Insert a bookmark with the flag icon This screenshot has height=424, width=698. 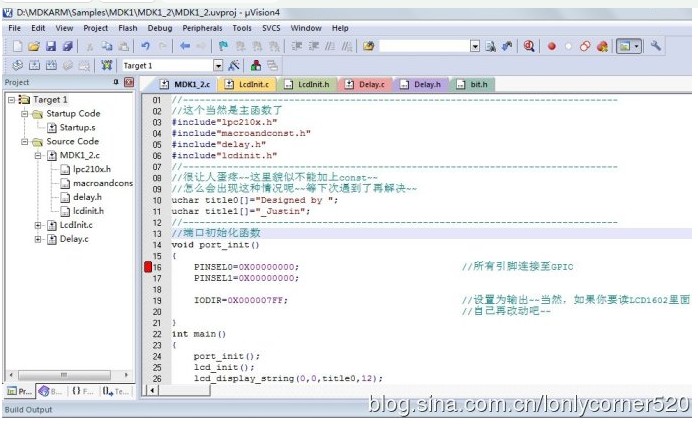tap(223, 46)
